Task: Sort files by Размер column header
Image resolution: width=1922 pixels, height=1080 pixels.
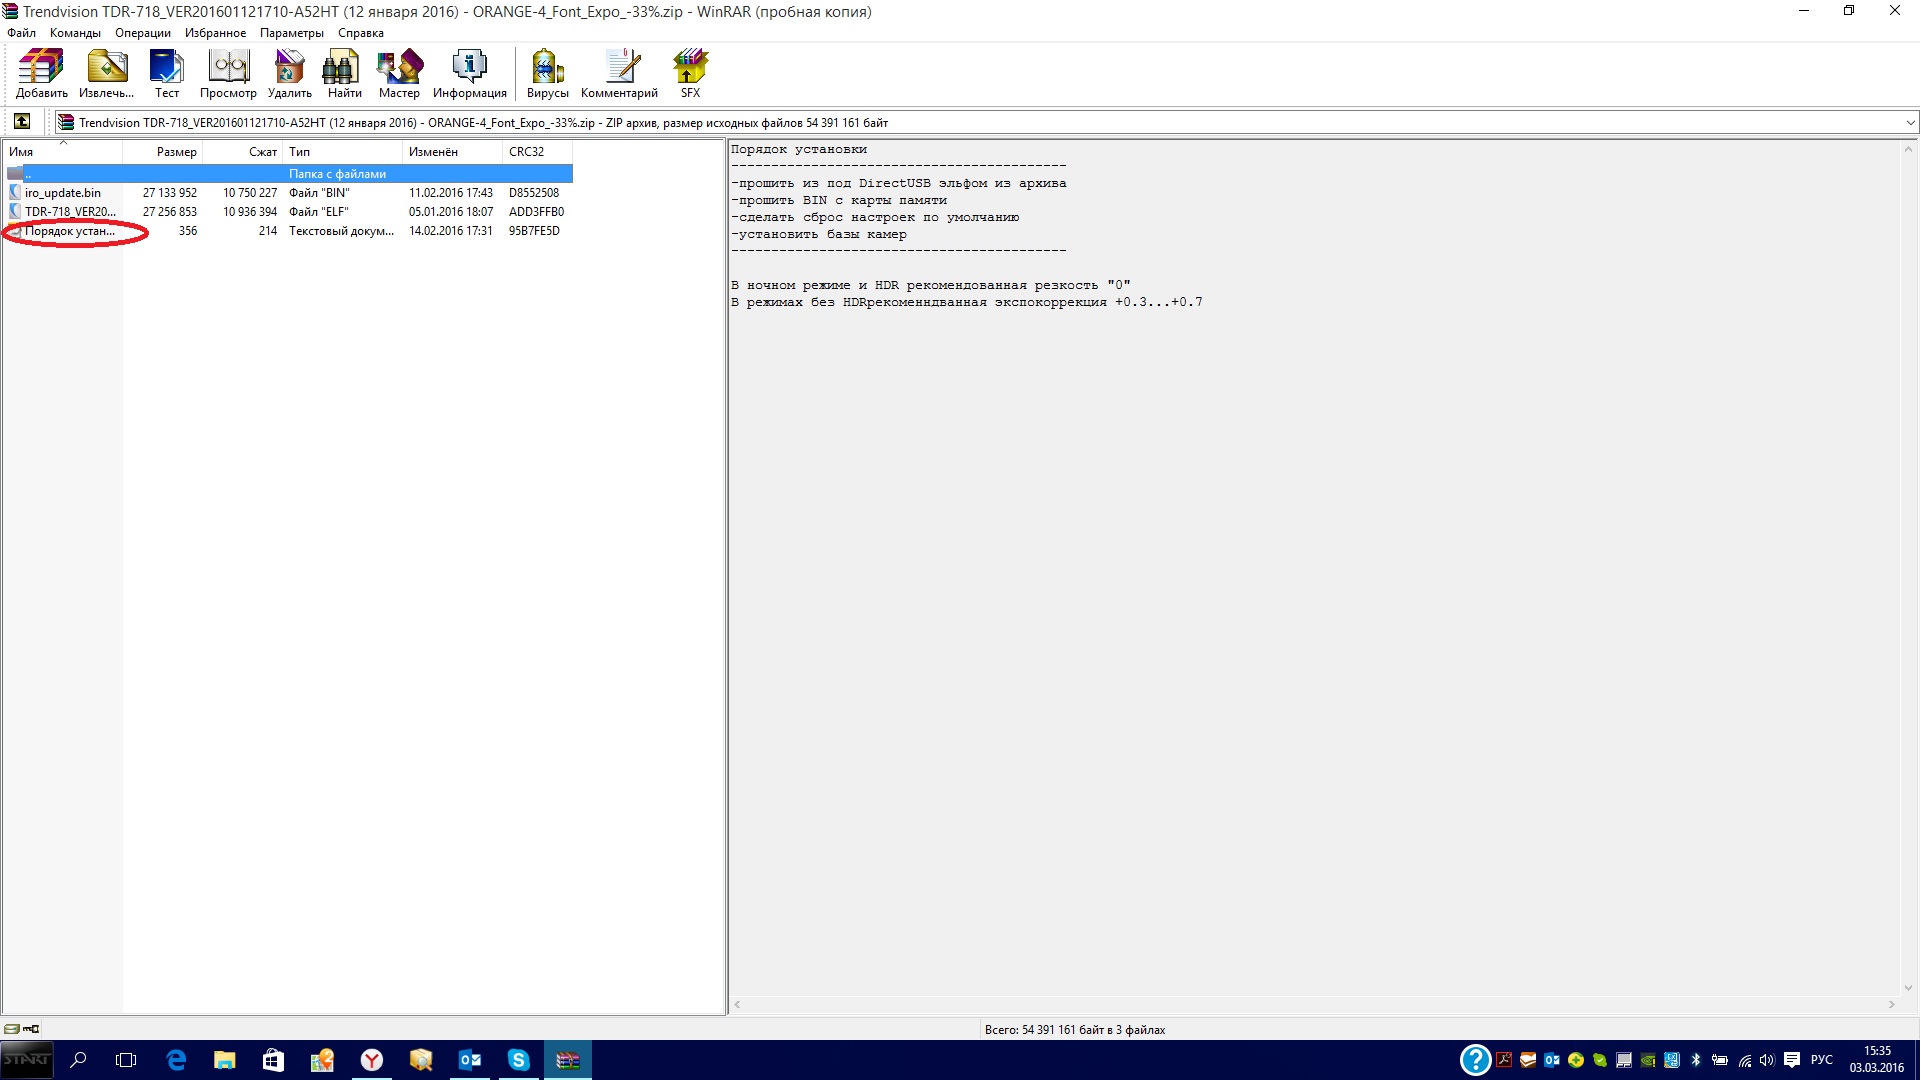Action: (x=176, y=152)
